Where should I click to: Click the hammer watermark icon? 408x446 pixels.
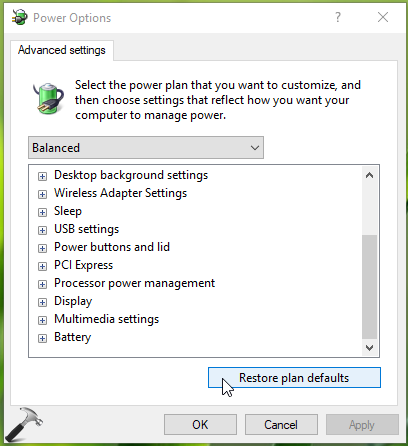click(24, 424)
